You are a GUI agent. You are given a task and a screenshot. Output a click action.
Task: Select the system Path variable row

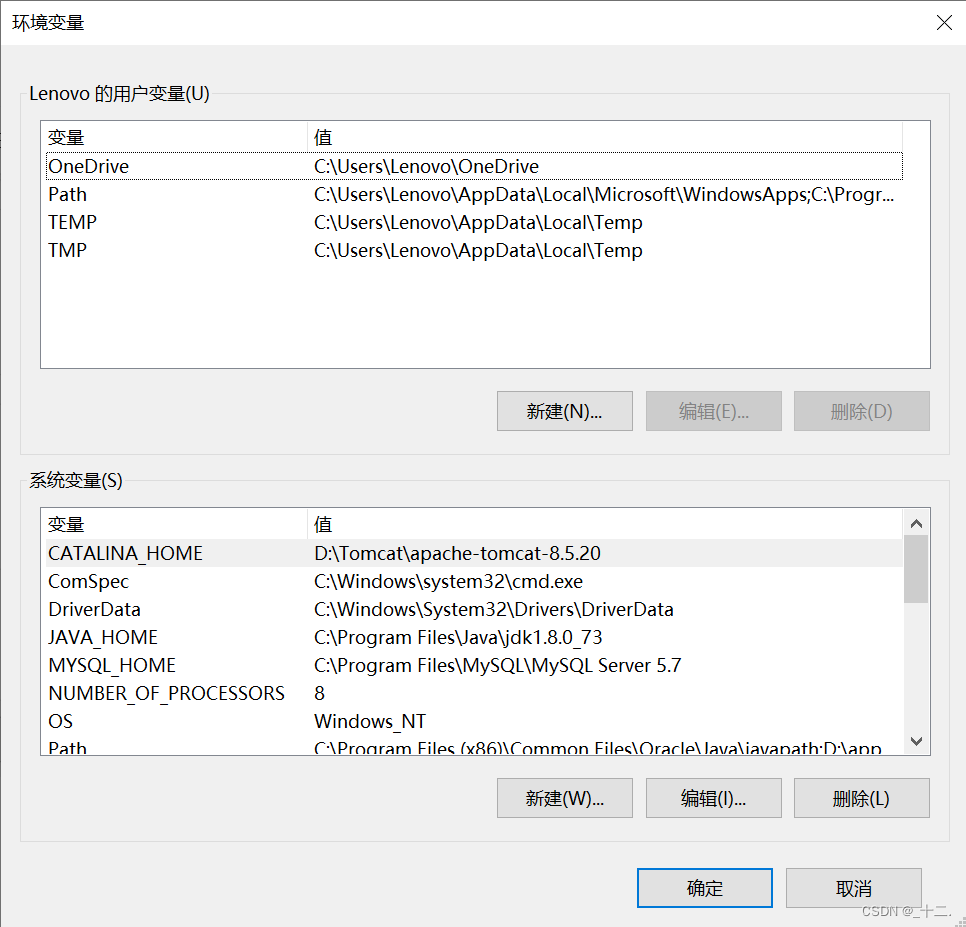click(x=474, y=747)
